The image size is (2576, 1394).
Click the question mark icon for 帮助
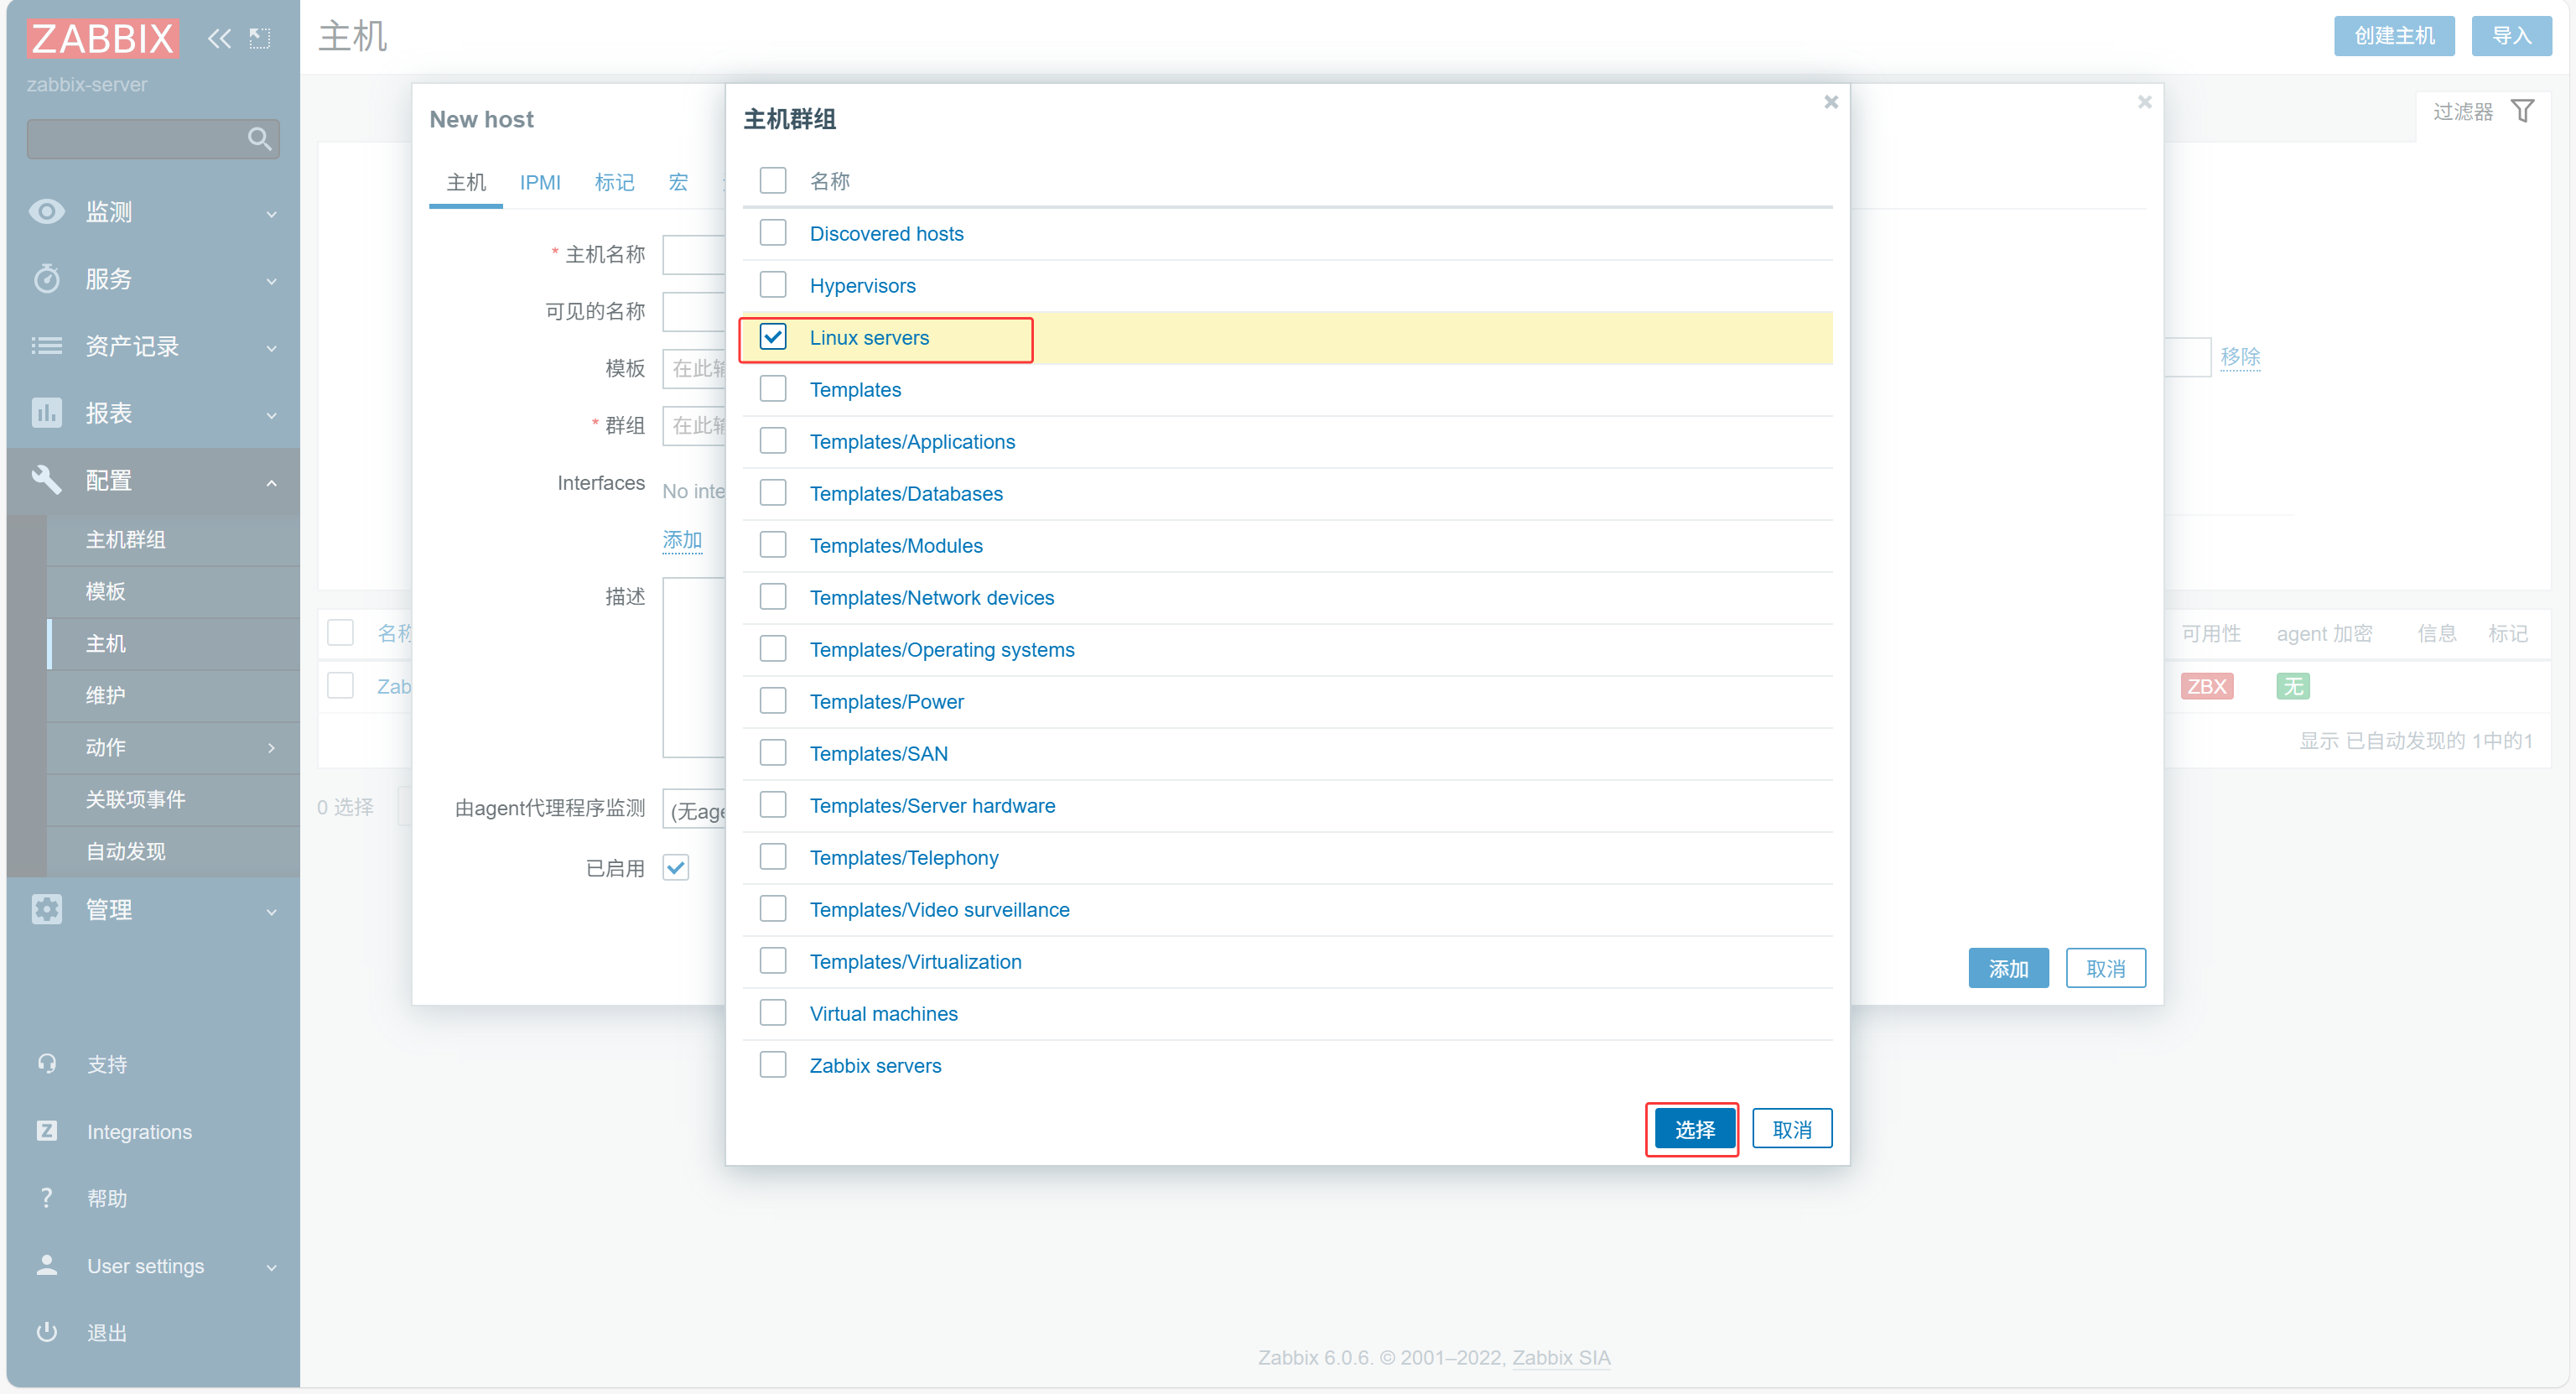pos(47,1197)
